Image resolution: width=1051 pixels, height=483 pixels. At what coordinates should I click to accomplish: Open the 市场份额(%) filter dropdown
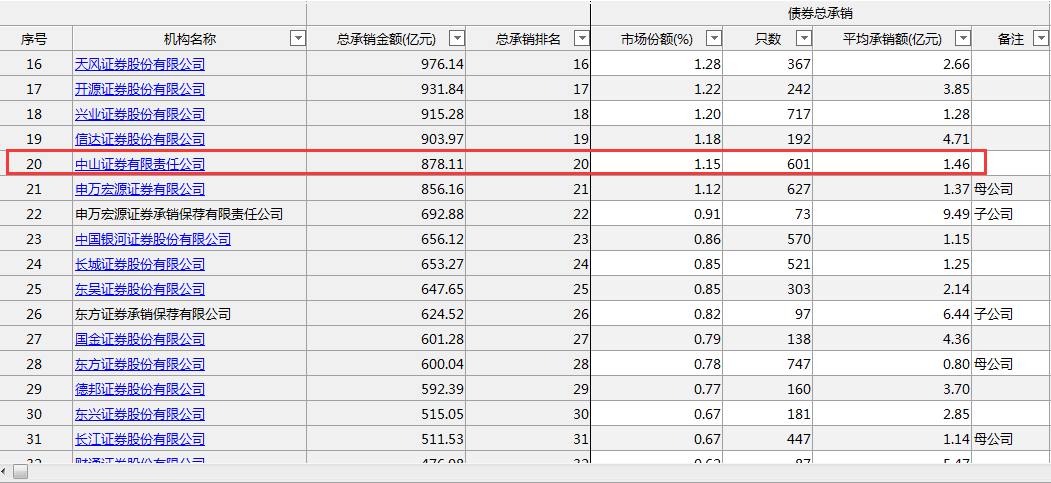pos(714,39)
